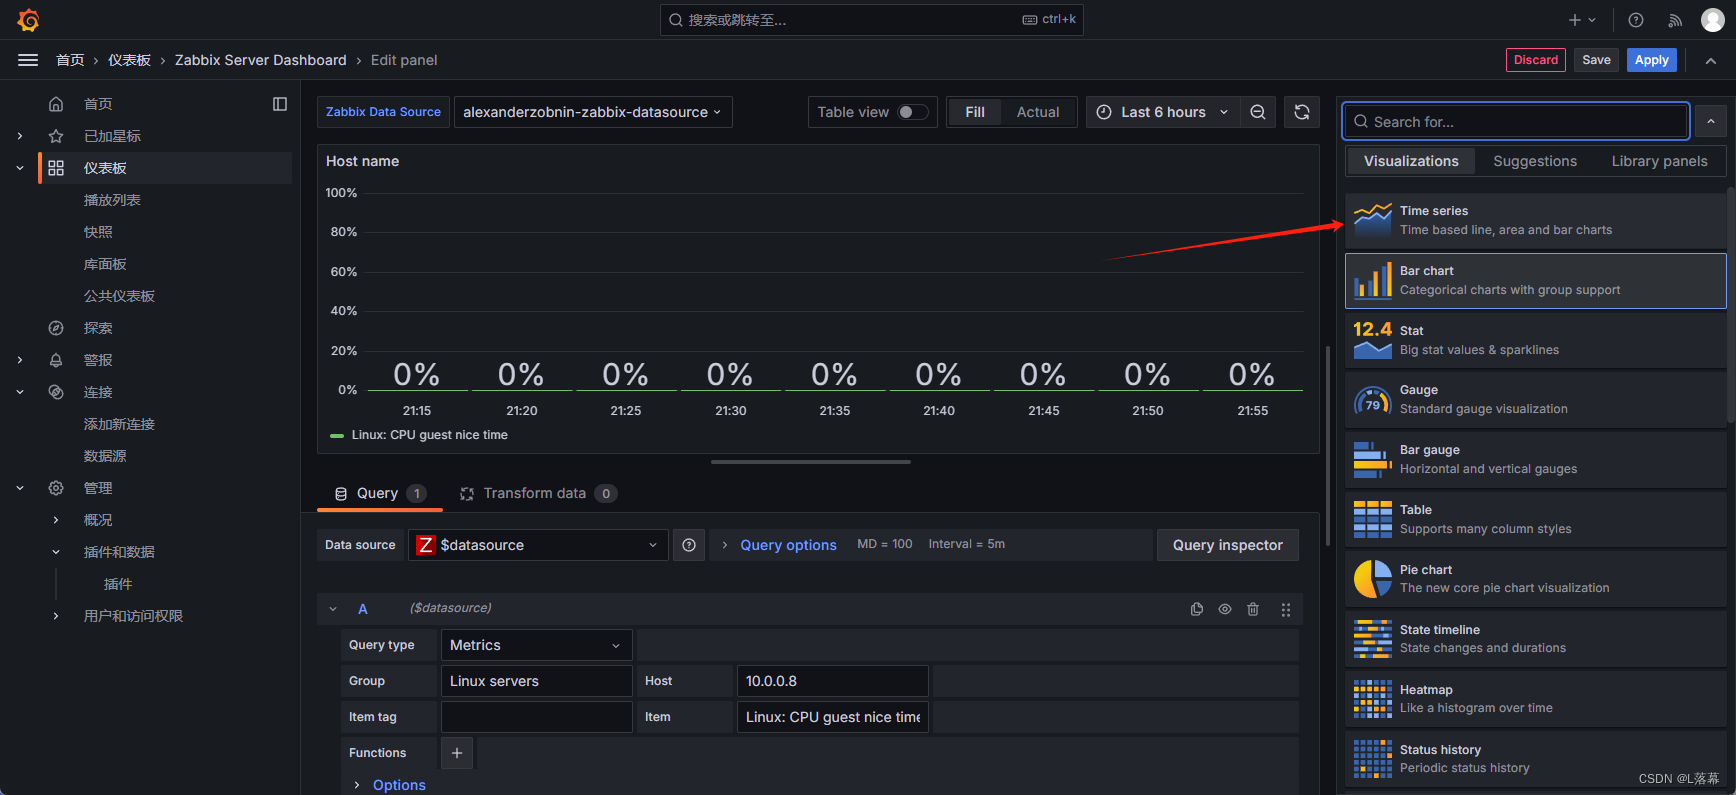Select the Fill size option
This screenshot has height=795, width=1736.
pos(975,112)
